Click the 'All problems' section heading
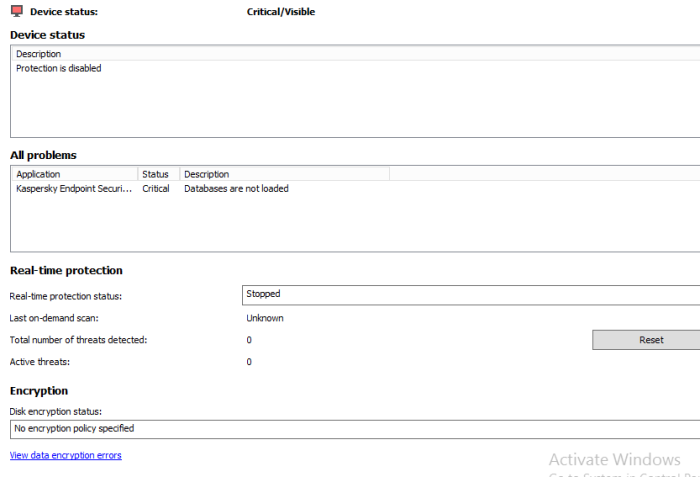The width and height of the screenshot is (700, 477). pyautogui.click(x=43, y=155)
